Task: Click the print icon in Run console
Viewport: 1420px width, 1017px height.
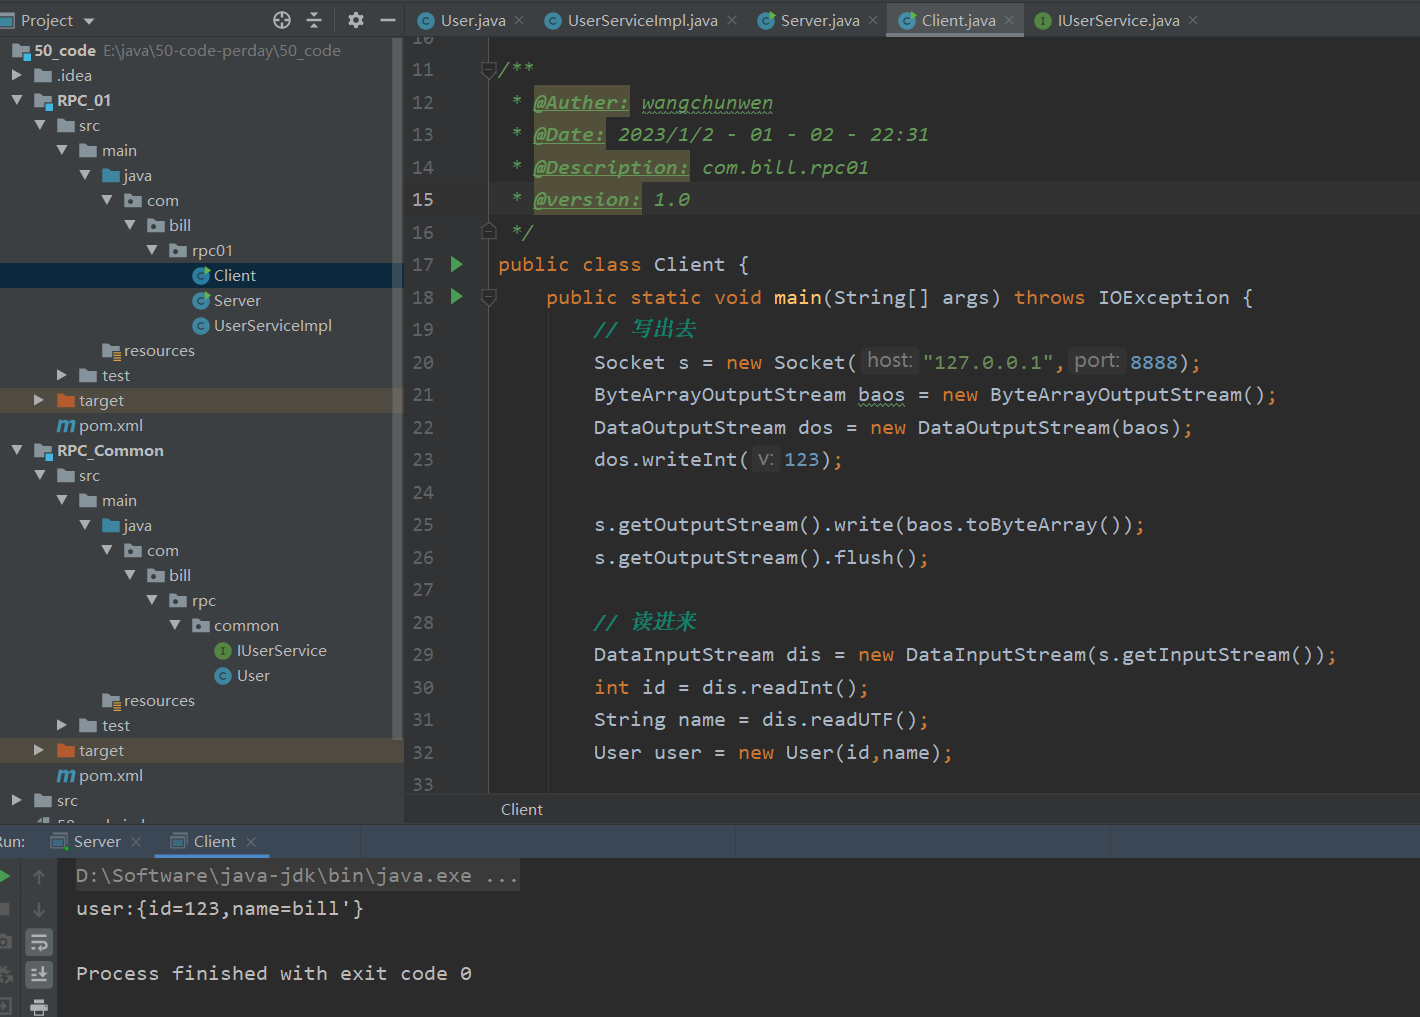Action: click(x=39, y=1006)
